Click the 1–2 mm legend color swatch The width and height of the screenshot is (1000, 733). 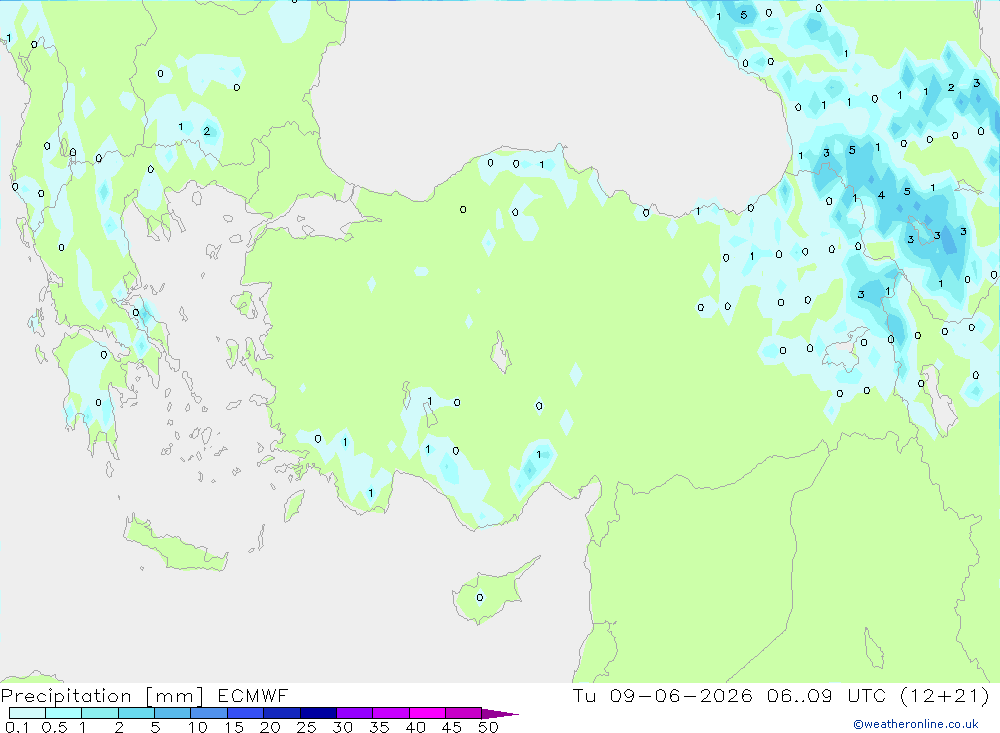click(99, 713)
